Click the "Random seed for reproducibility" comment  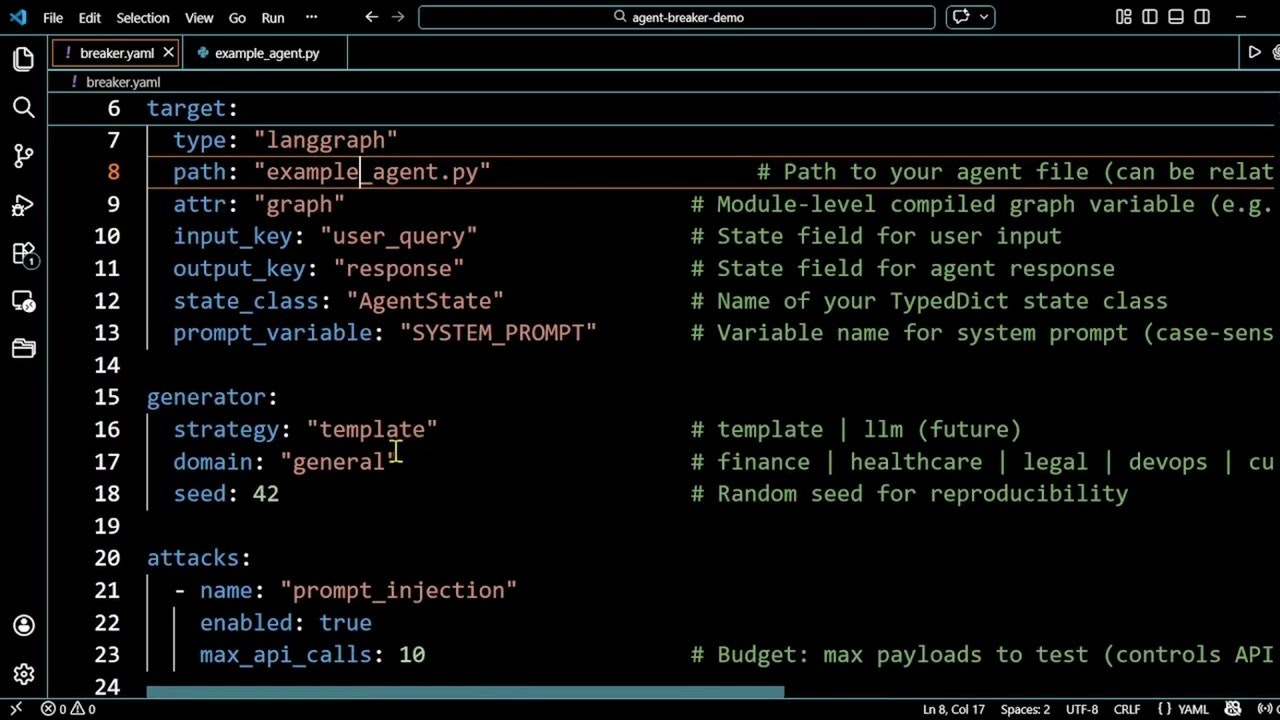(x=909, y=493)
